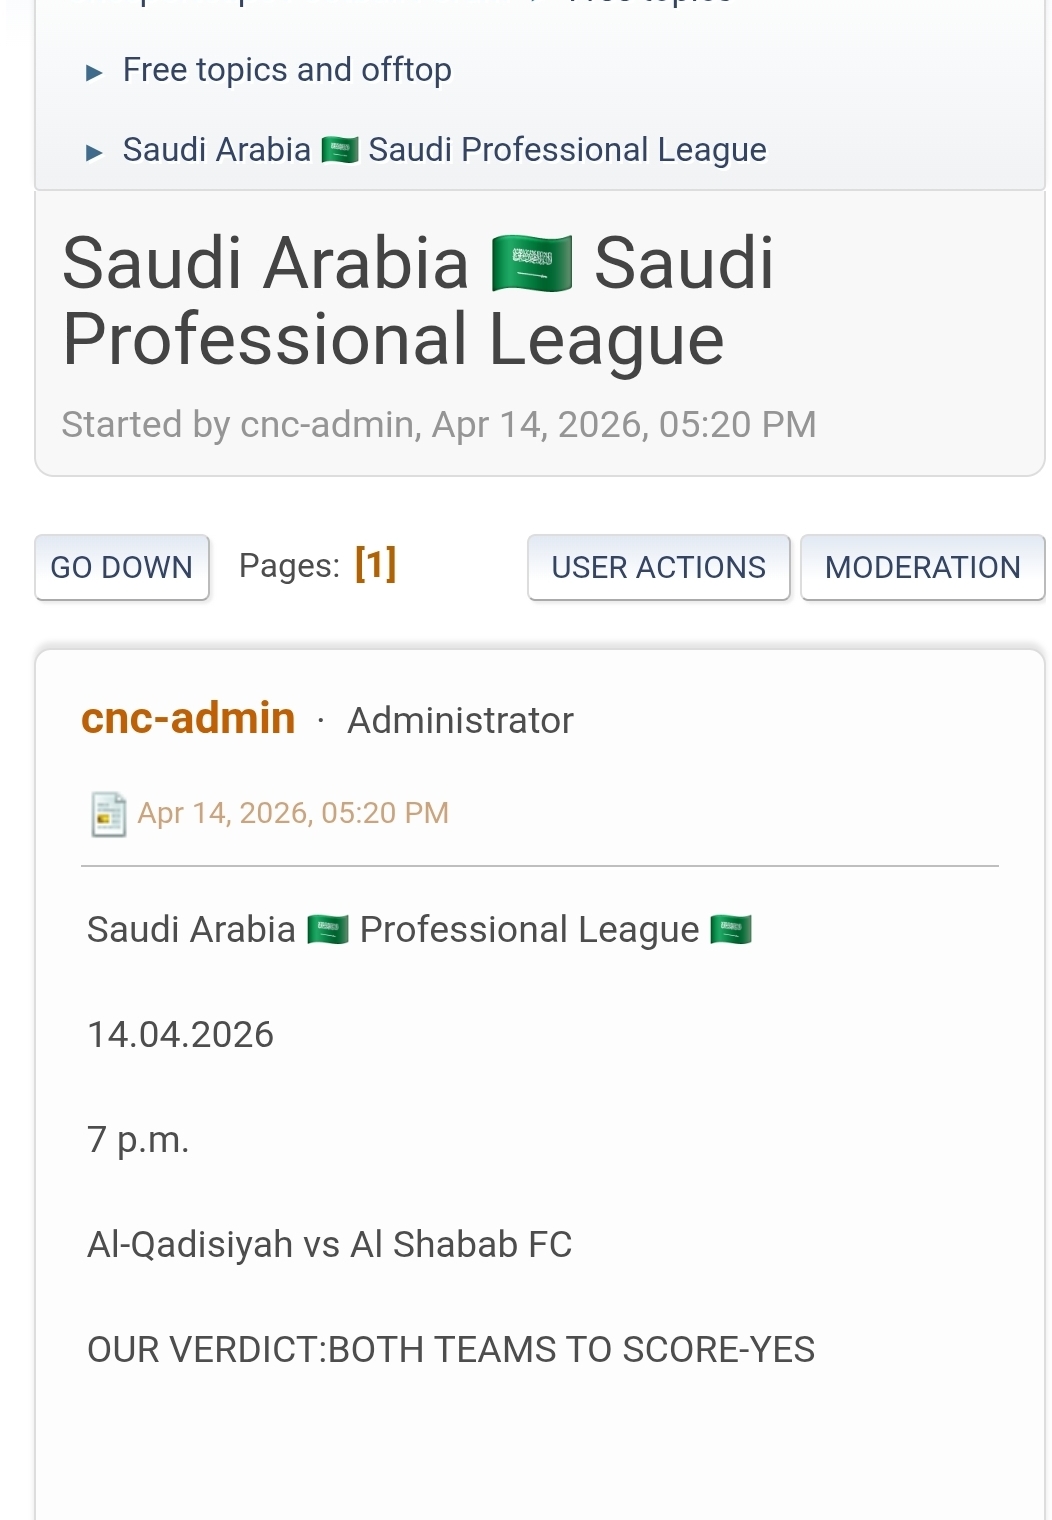This screenshot has width=1052, height=1520.
Task: Click the flag after "Saudi Arabia" in the post body
Action: tap(328, 930)
